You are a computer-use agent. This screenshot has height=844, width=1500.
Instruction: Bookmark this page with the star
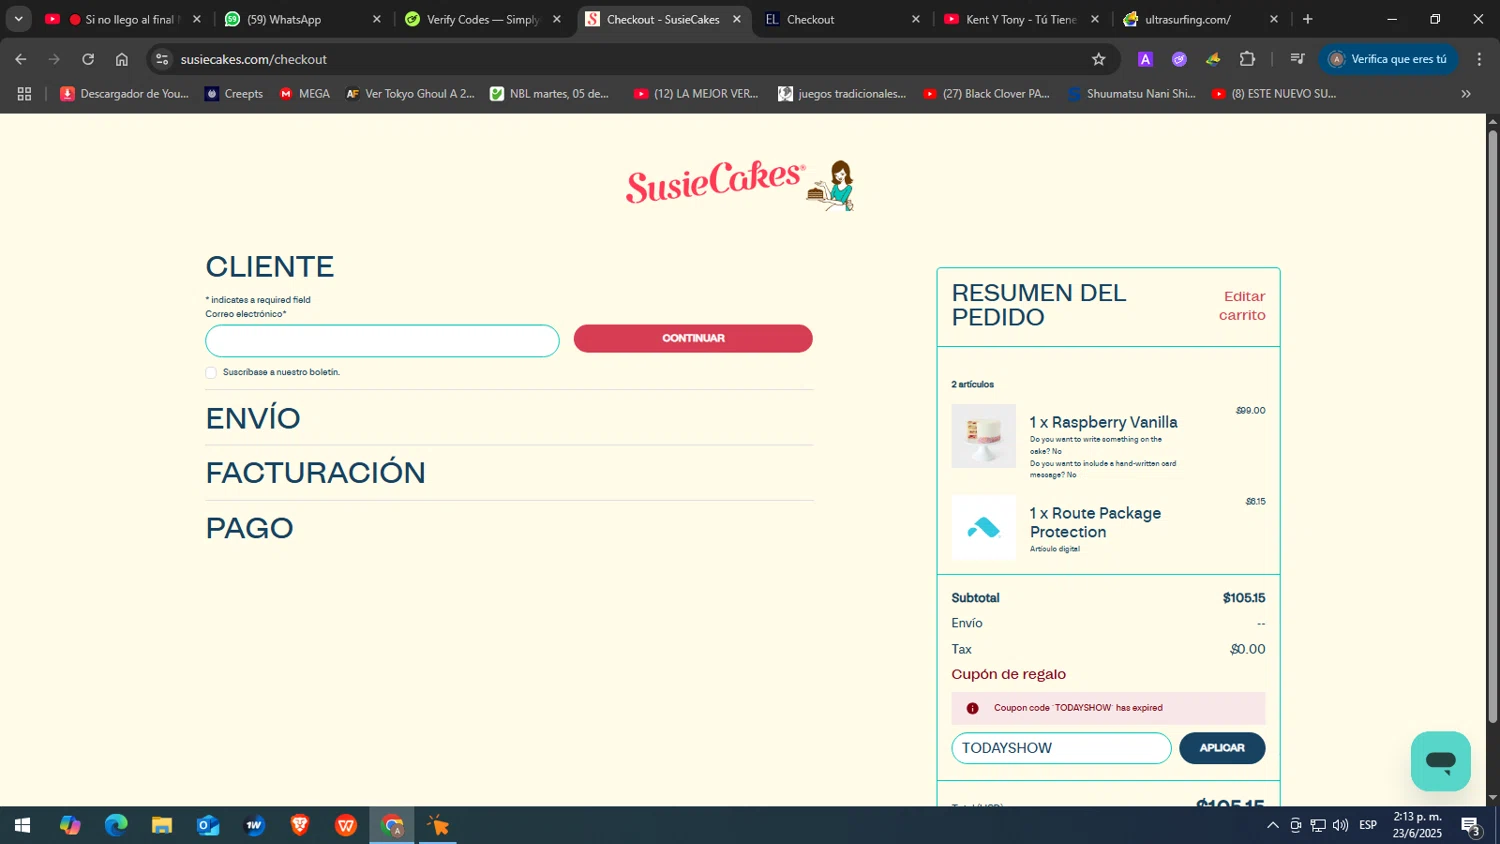pyautogui.click(x=1098, y=59)
